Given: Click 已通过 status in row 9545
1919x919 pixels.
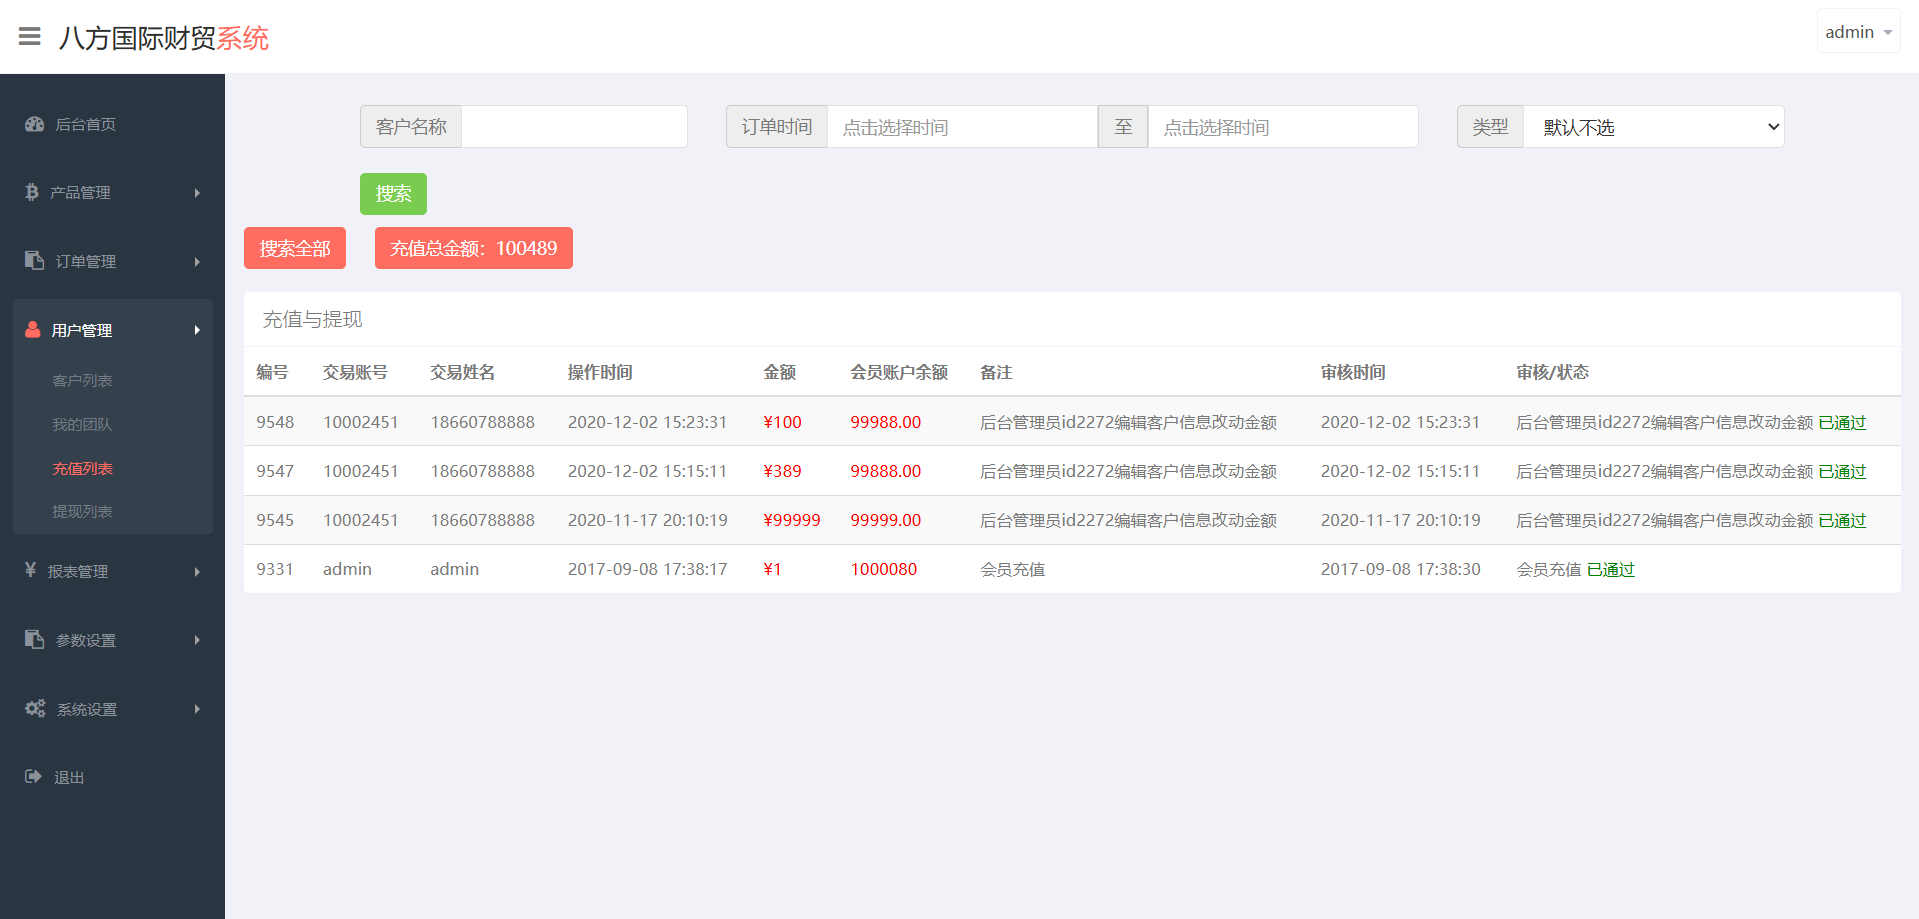Looking at the screenshot, I should point(1842,520).
